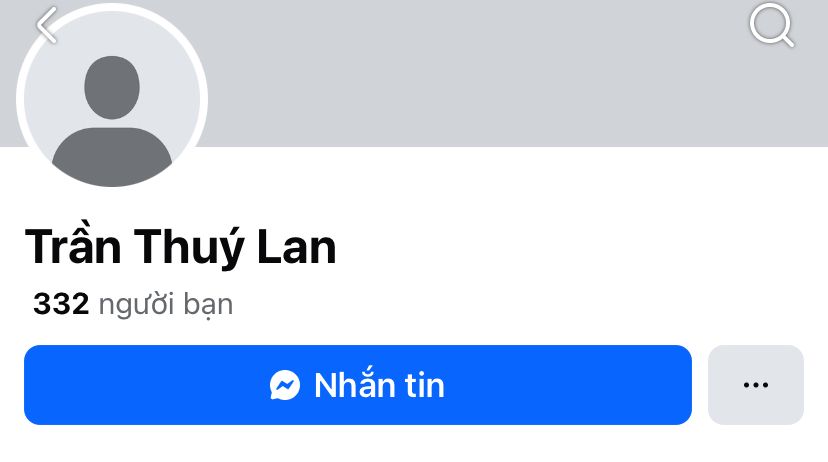The width and height of the screenshot is (828, 462).
Task: Click the bold 332 friends count
Action: point(61,304)
